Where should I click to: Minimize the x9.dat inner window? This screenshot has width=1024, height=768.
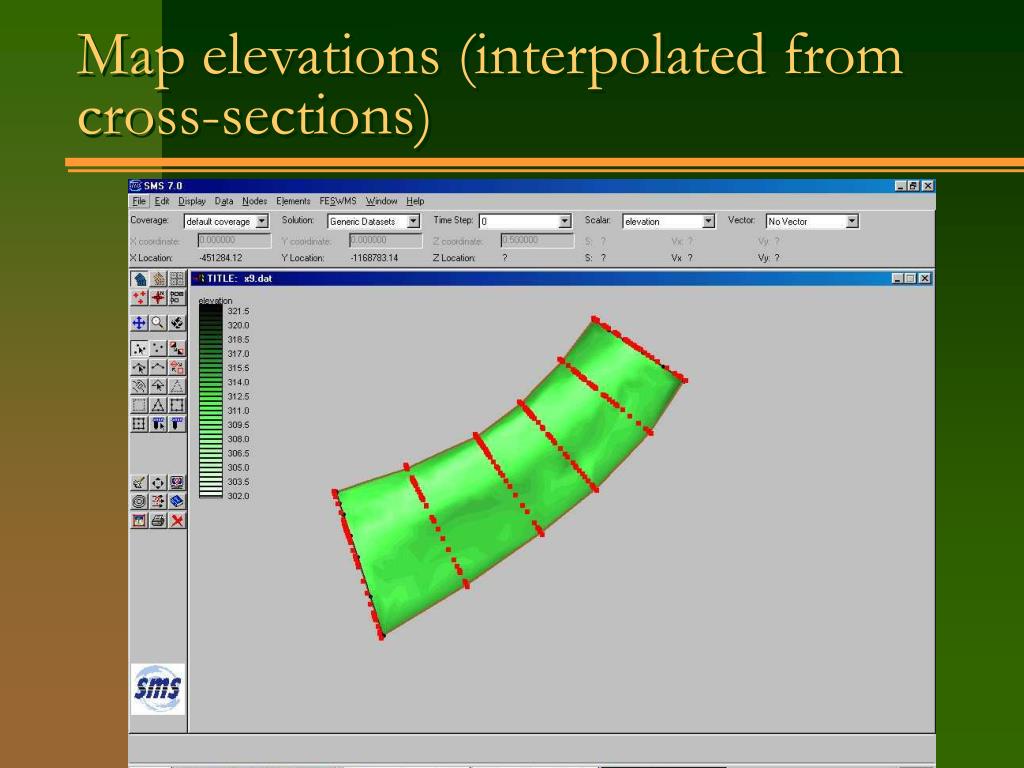(x=899, y=278)
